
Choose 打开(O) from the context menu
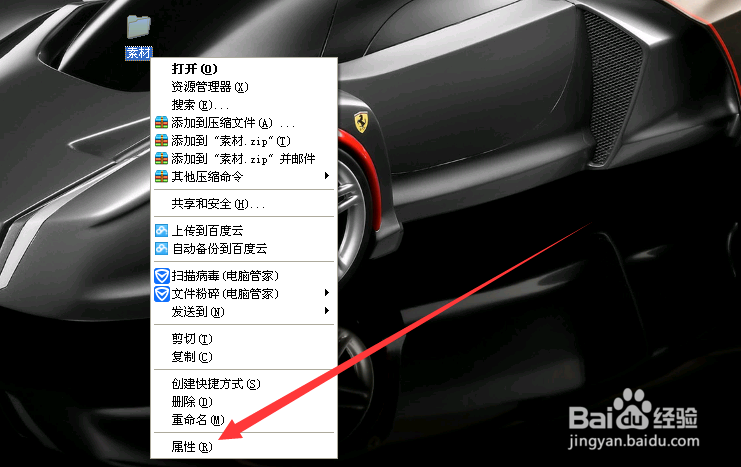(244, 69)
